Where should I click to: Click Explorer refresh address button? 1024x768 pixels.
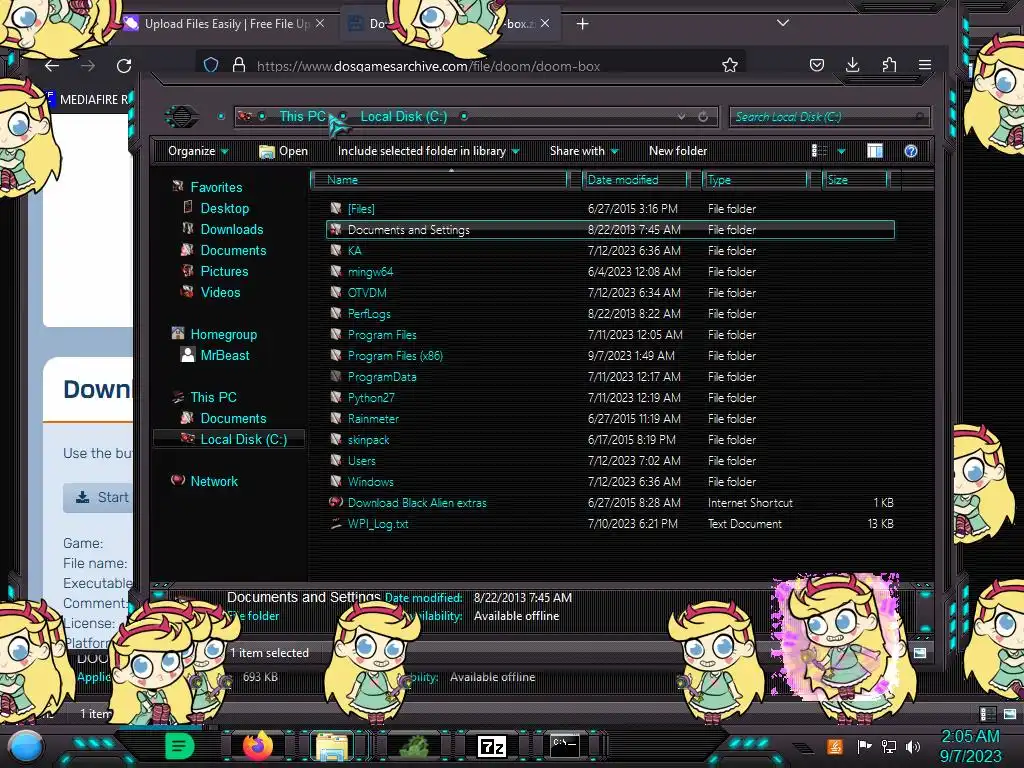[703, 116]
